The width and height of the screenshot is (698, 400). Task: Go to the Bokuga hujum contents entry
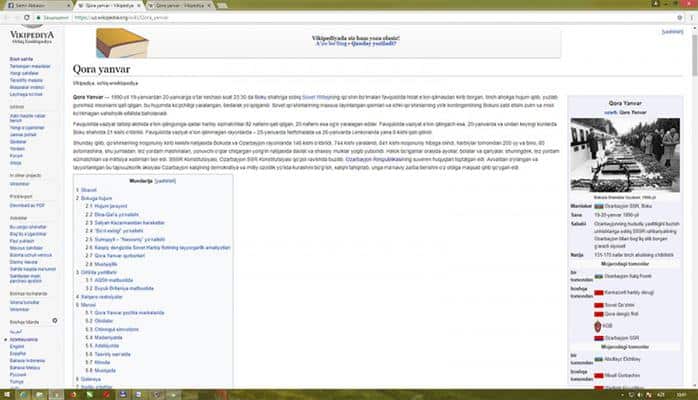(x=95, y=198)
